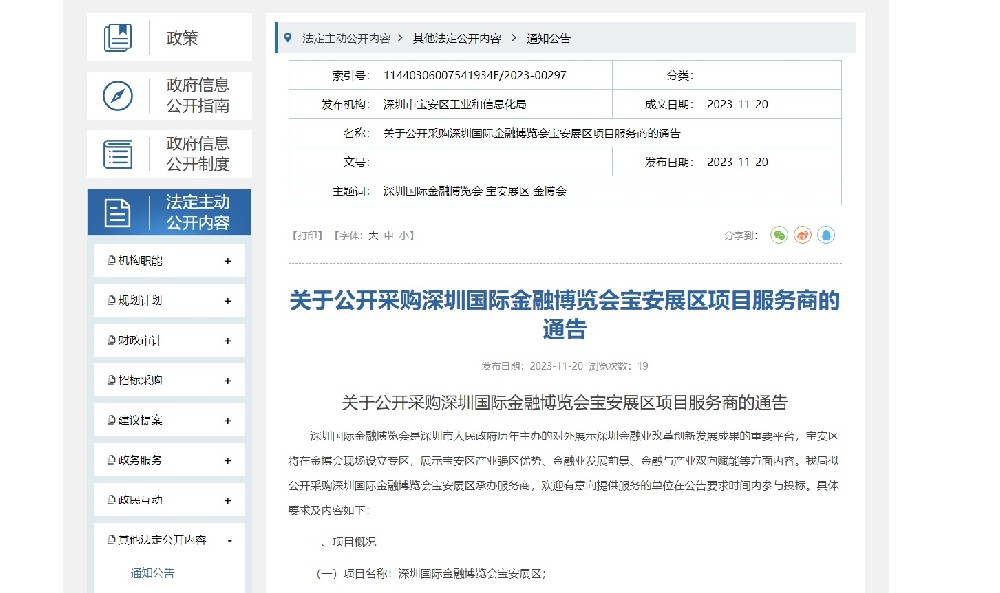Image resolution: width=1000 pixels, height=593 pixels.
Task: Go to 通知公告 breadcrumb link
Action: [x=548, y=38]
